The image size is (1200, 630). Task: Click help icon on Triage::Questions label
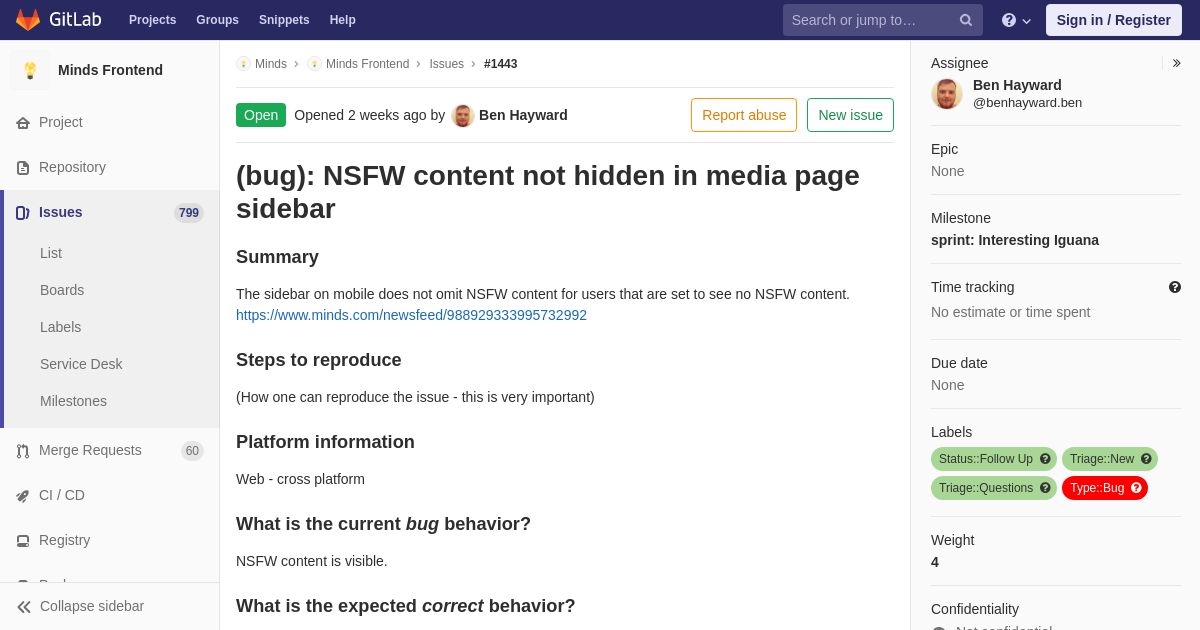point(1045,488)
